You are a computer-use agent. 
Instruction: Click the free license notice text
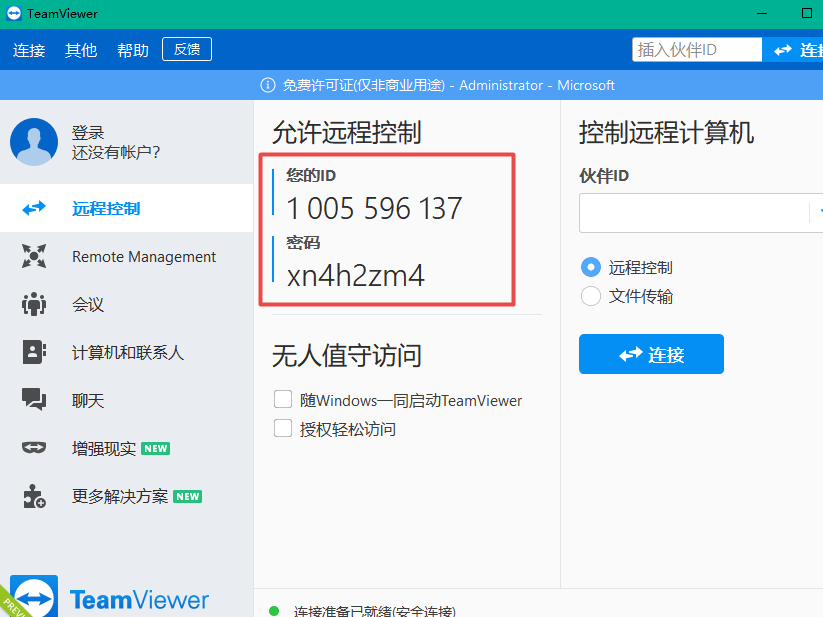449,85
